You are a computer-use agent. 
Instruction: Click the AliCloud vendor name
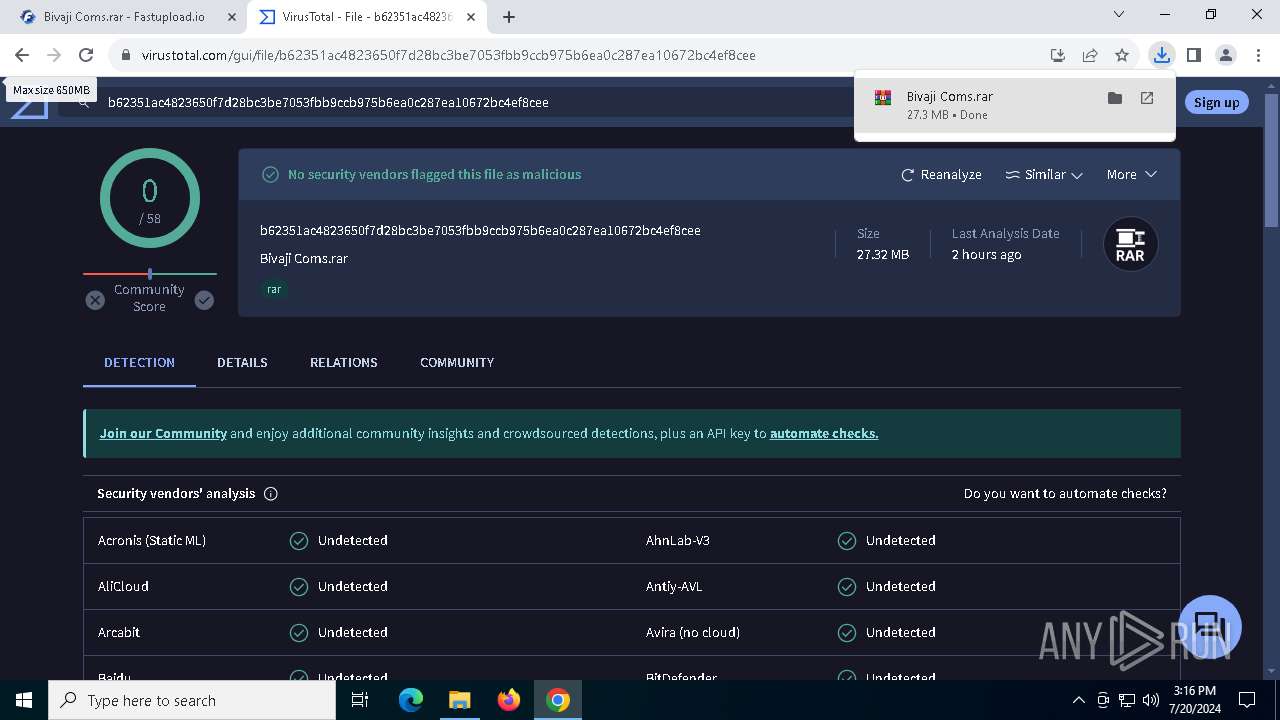[x=123, y=586]
